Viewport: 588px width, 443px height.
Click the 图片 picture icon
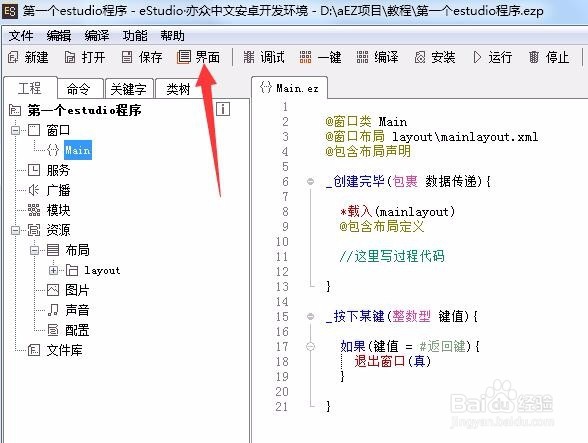point(53,290)
